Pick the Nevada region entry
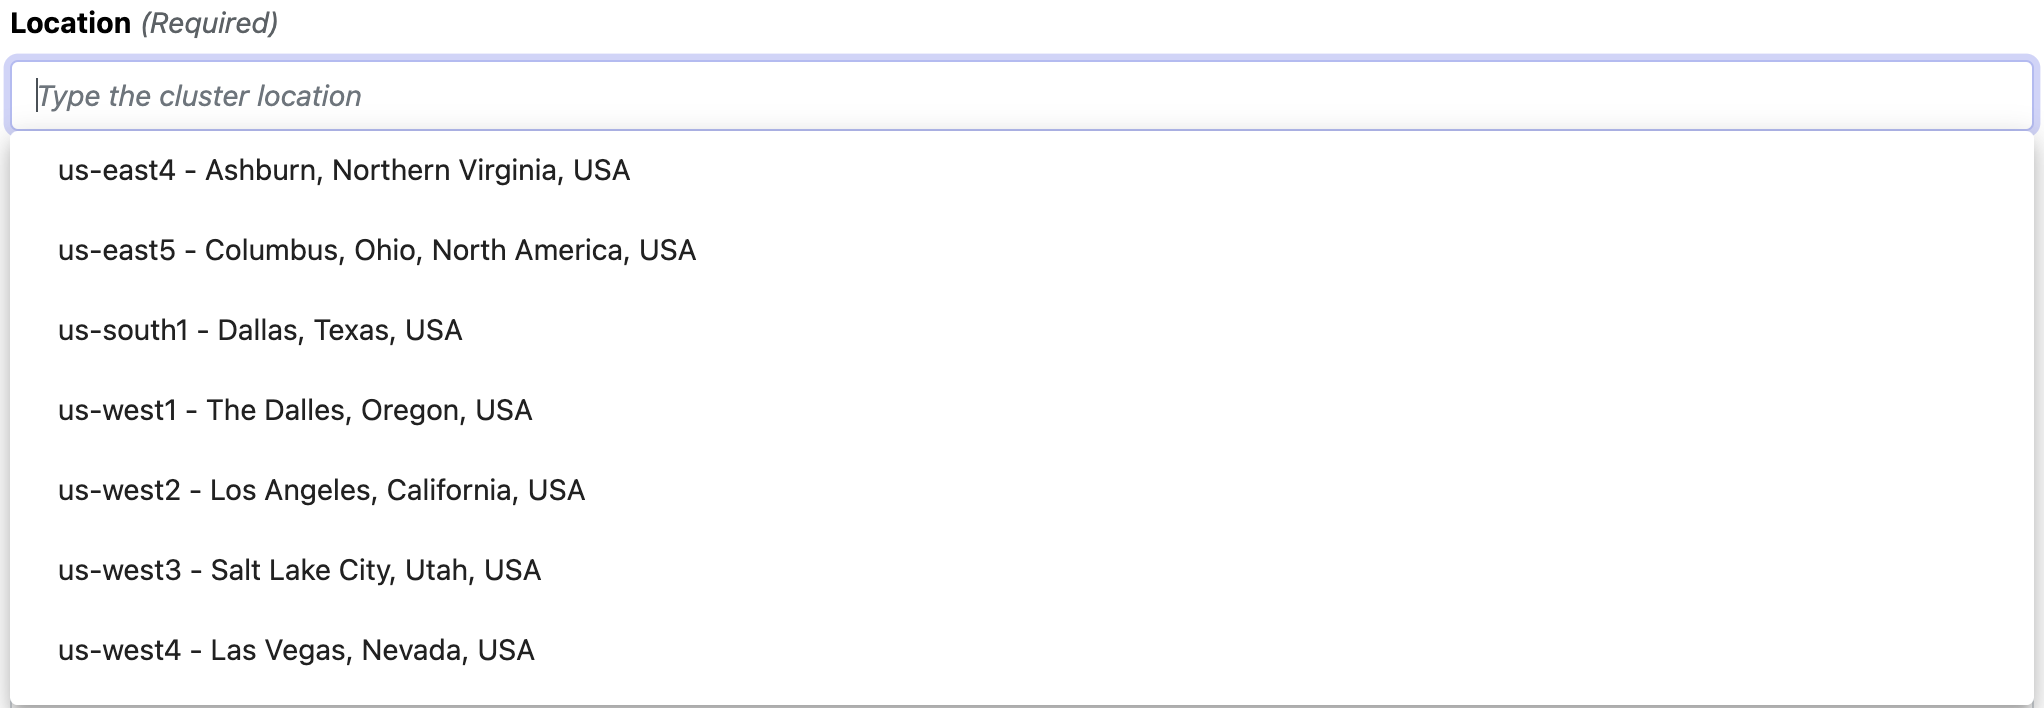 pyautogui.click(x=296, y=650)
